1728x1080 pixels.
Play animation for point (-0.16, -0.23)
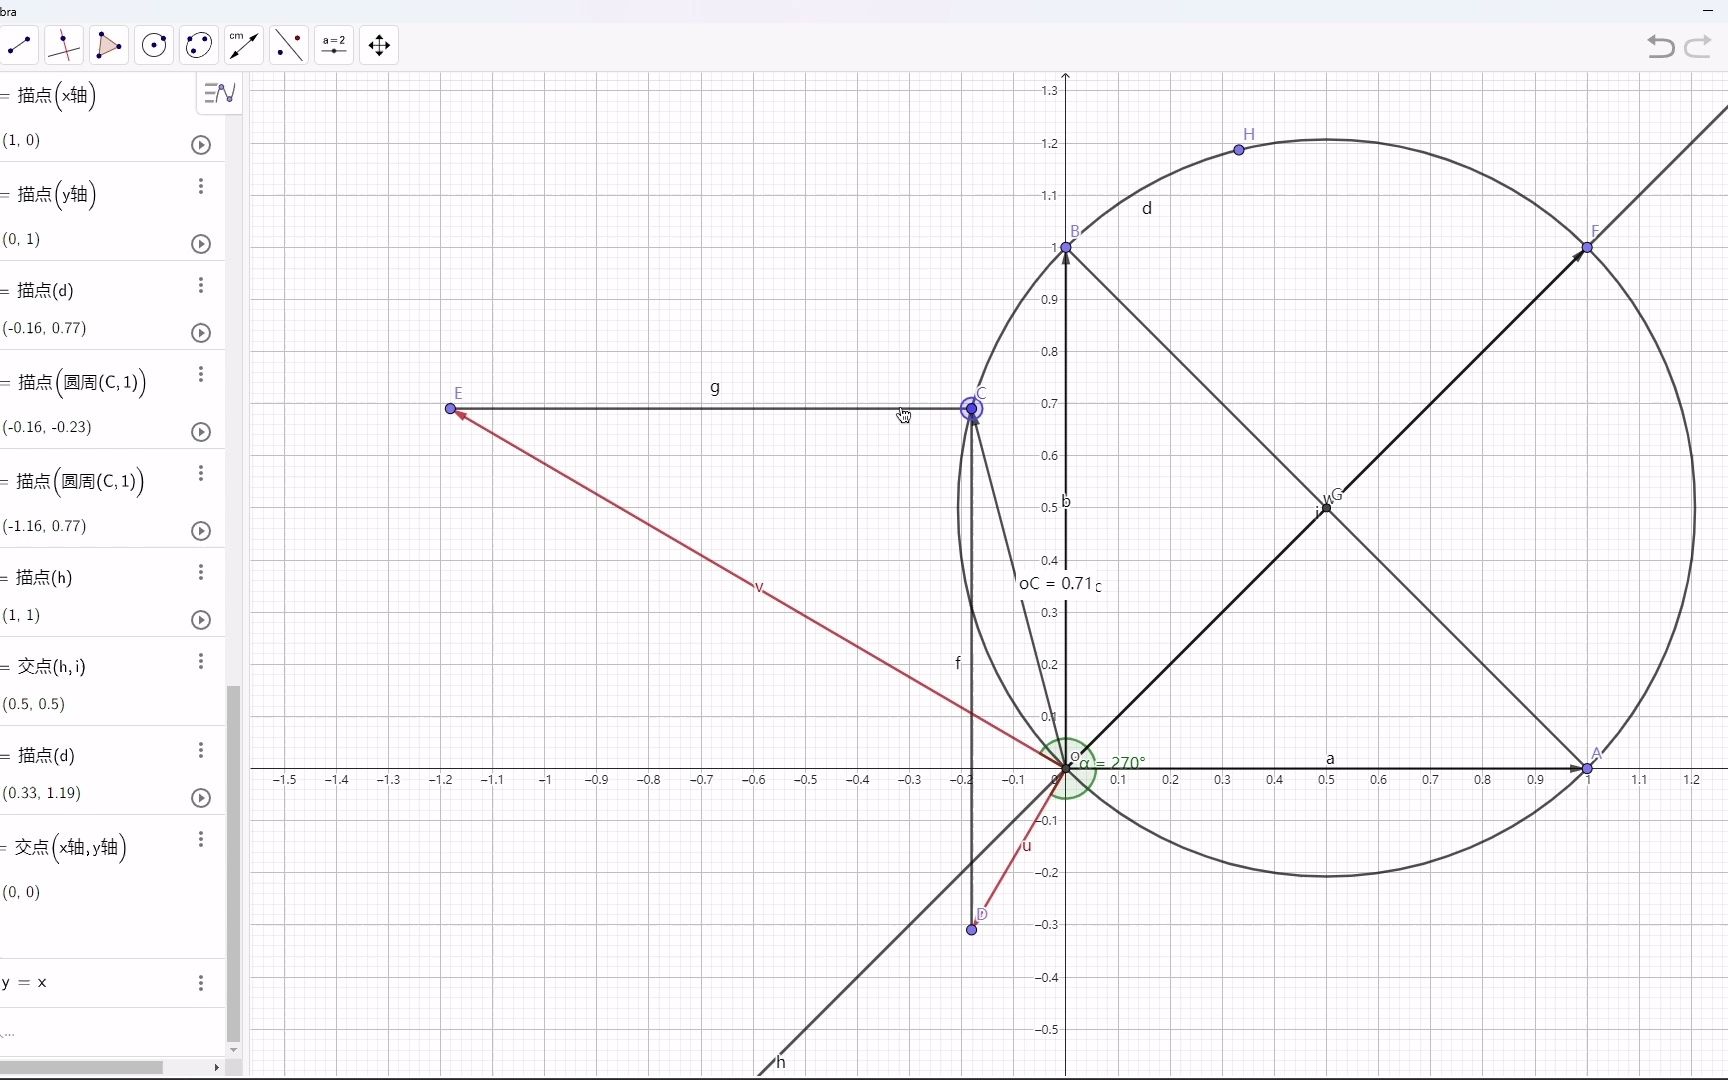click(x=201, y=432)
